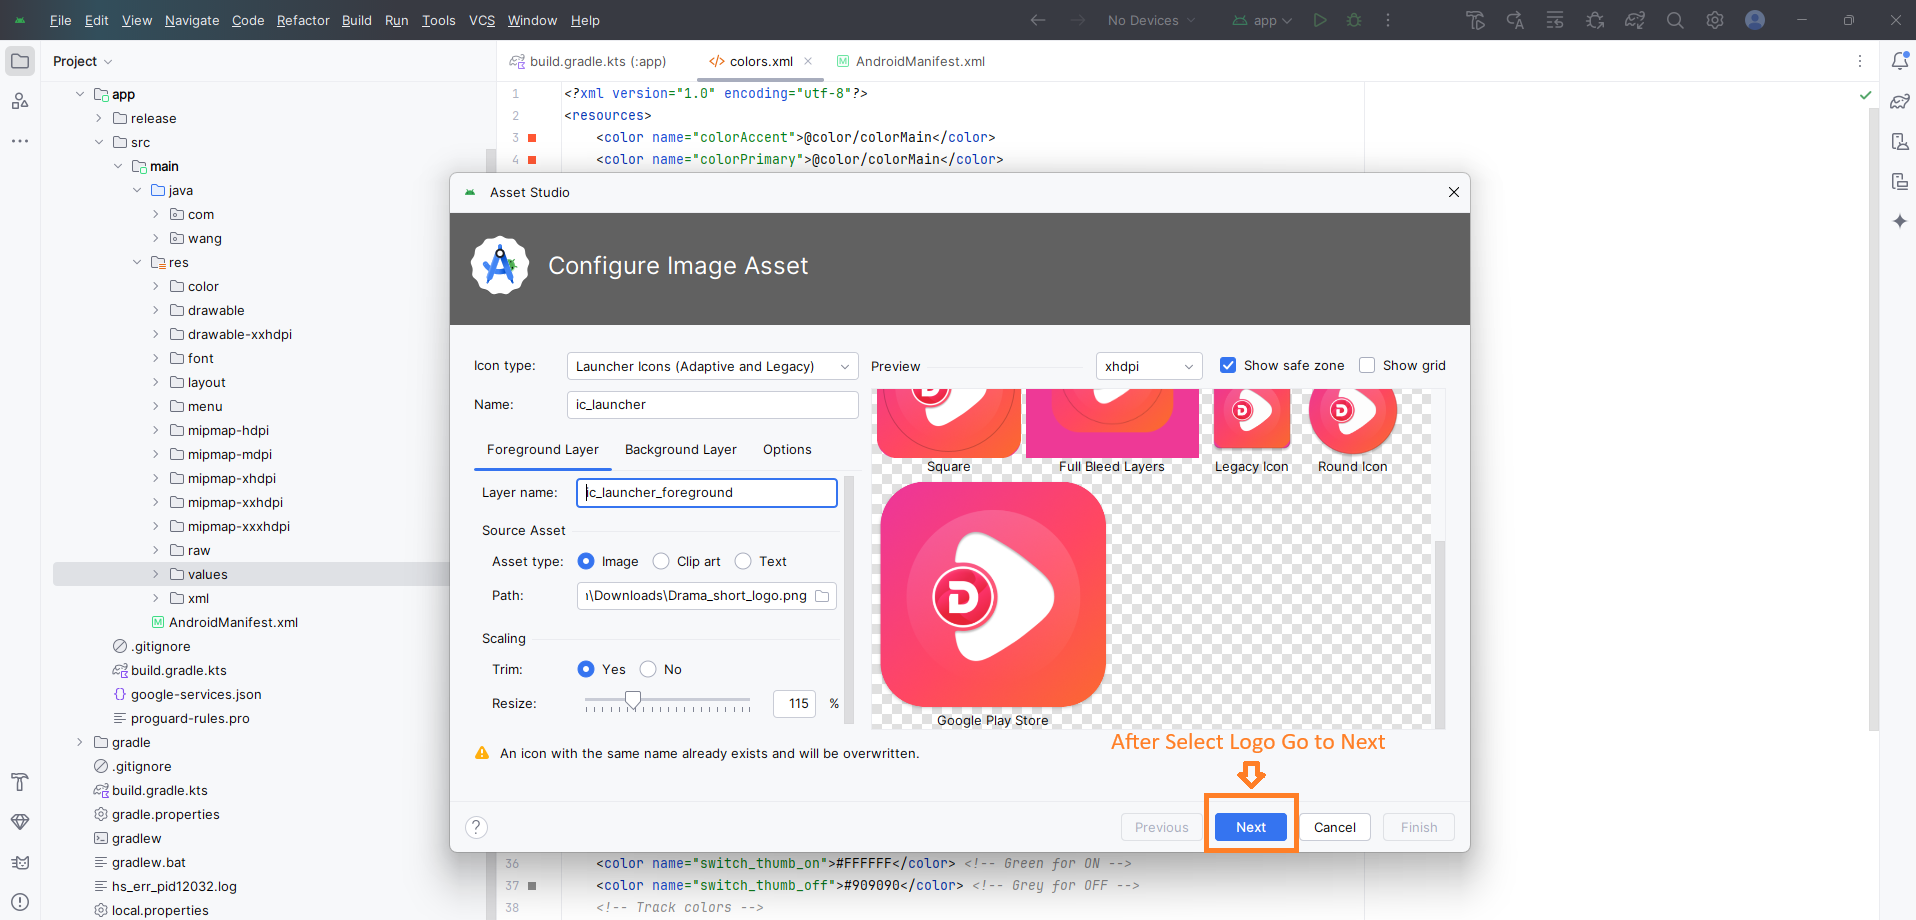Open the Build hammer tool window
Image resolution: width=1916 pixels, height=920 pixels.
[x=20, y=782]
